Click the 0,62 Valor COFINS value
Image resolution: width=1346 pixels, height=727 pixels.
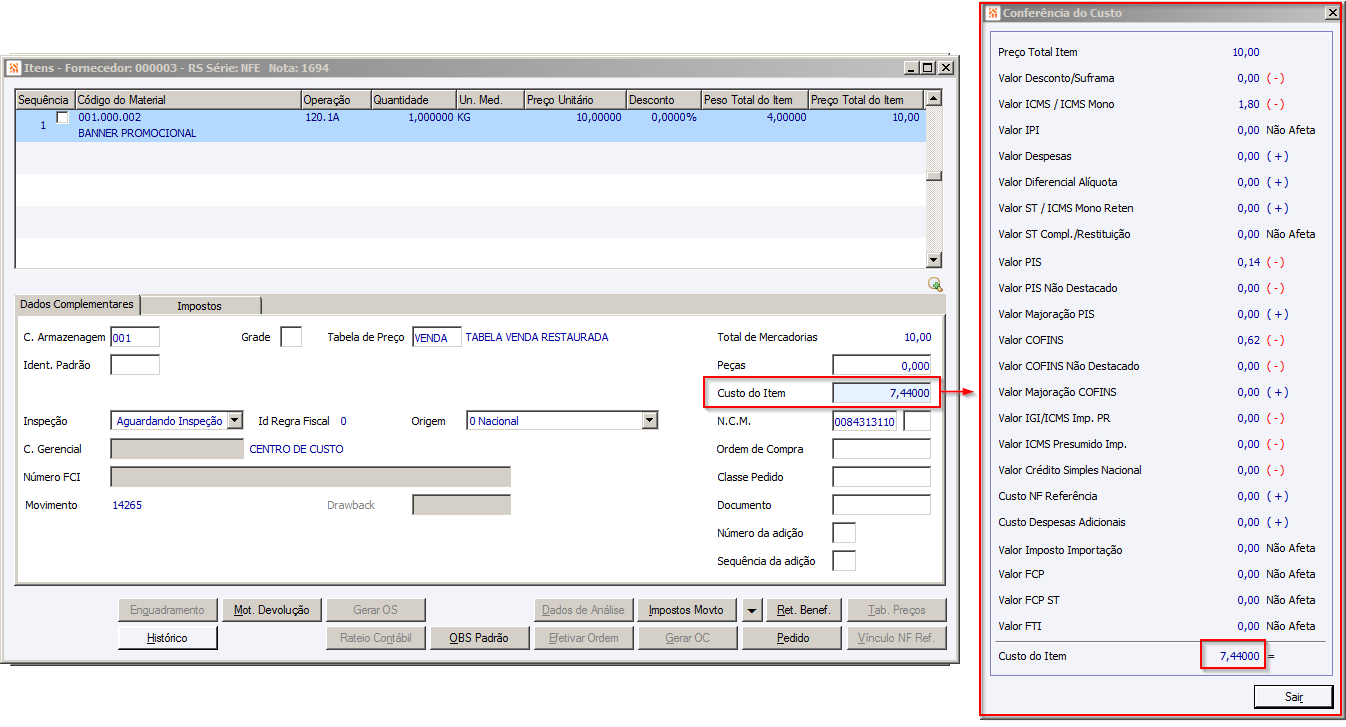pos(1248,340)
